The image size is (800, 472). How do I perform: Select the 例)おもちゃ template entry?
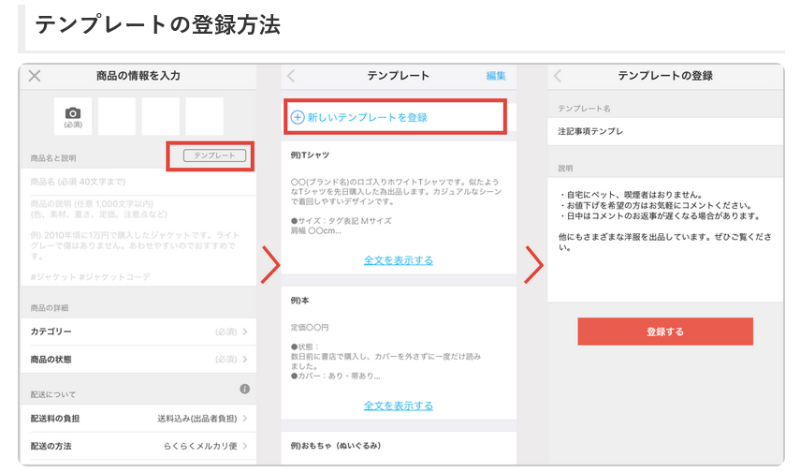coord(398,446)
